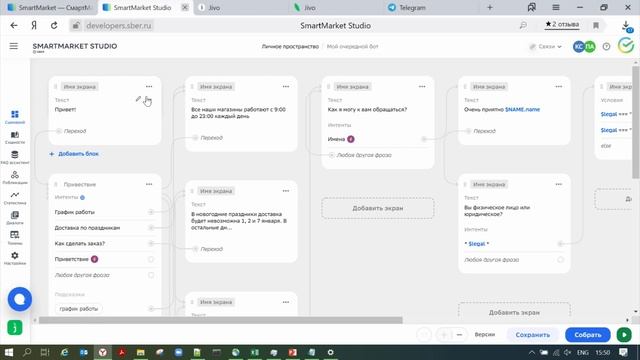Click browser back arrow

pyautogui.click(x=14, y=25)
